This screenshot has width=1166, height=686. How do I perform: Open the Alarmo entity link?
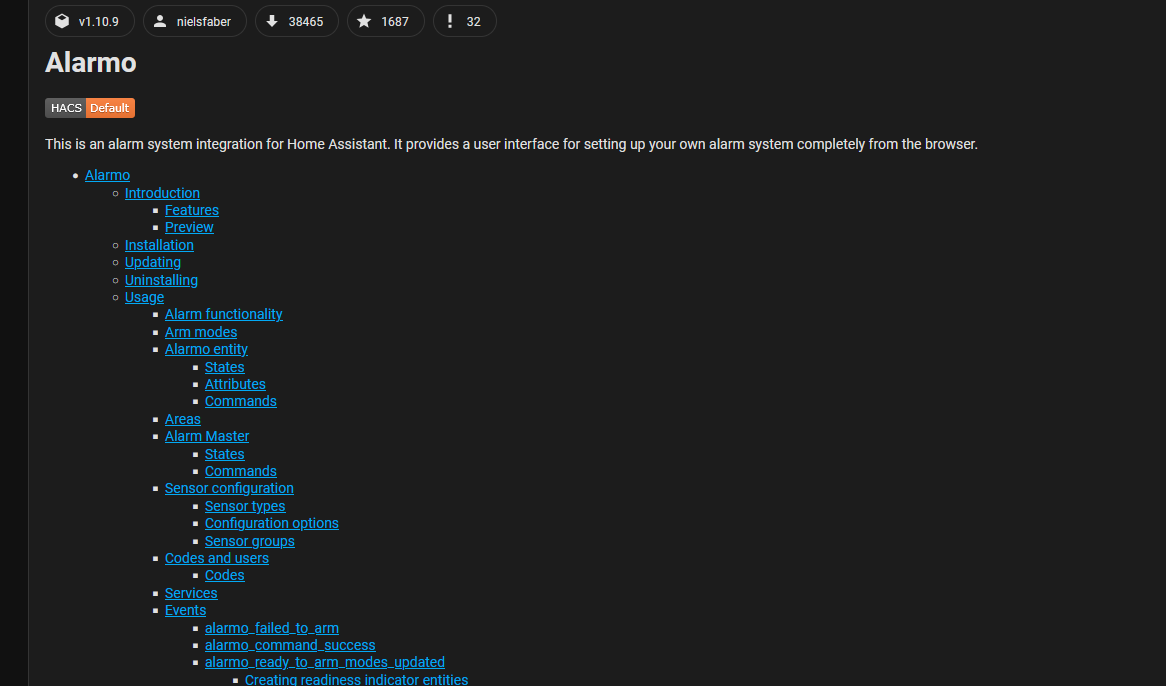(x=206, y=349)
